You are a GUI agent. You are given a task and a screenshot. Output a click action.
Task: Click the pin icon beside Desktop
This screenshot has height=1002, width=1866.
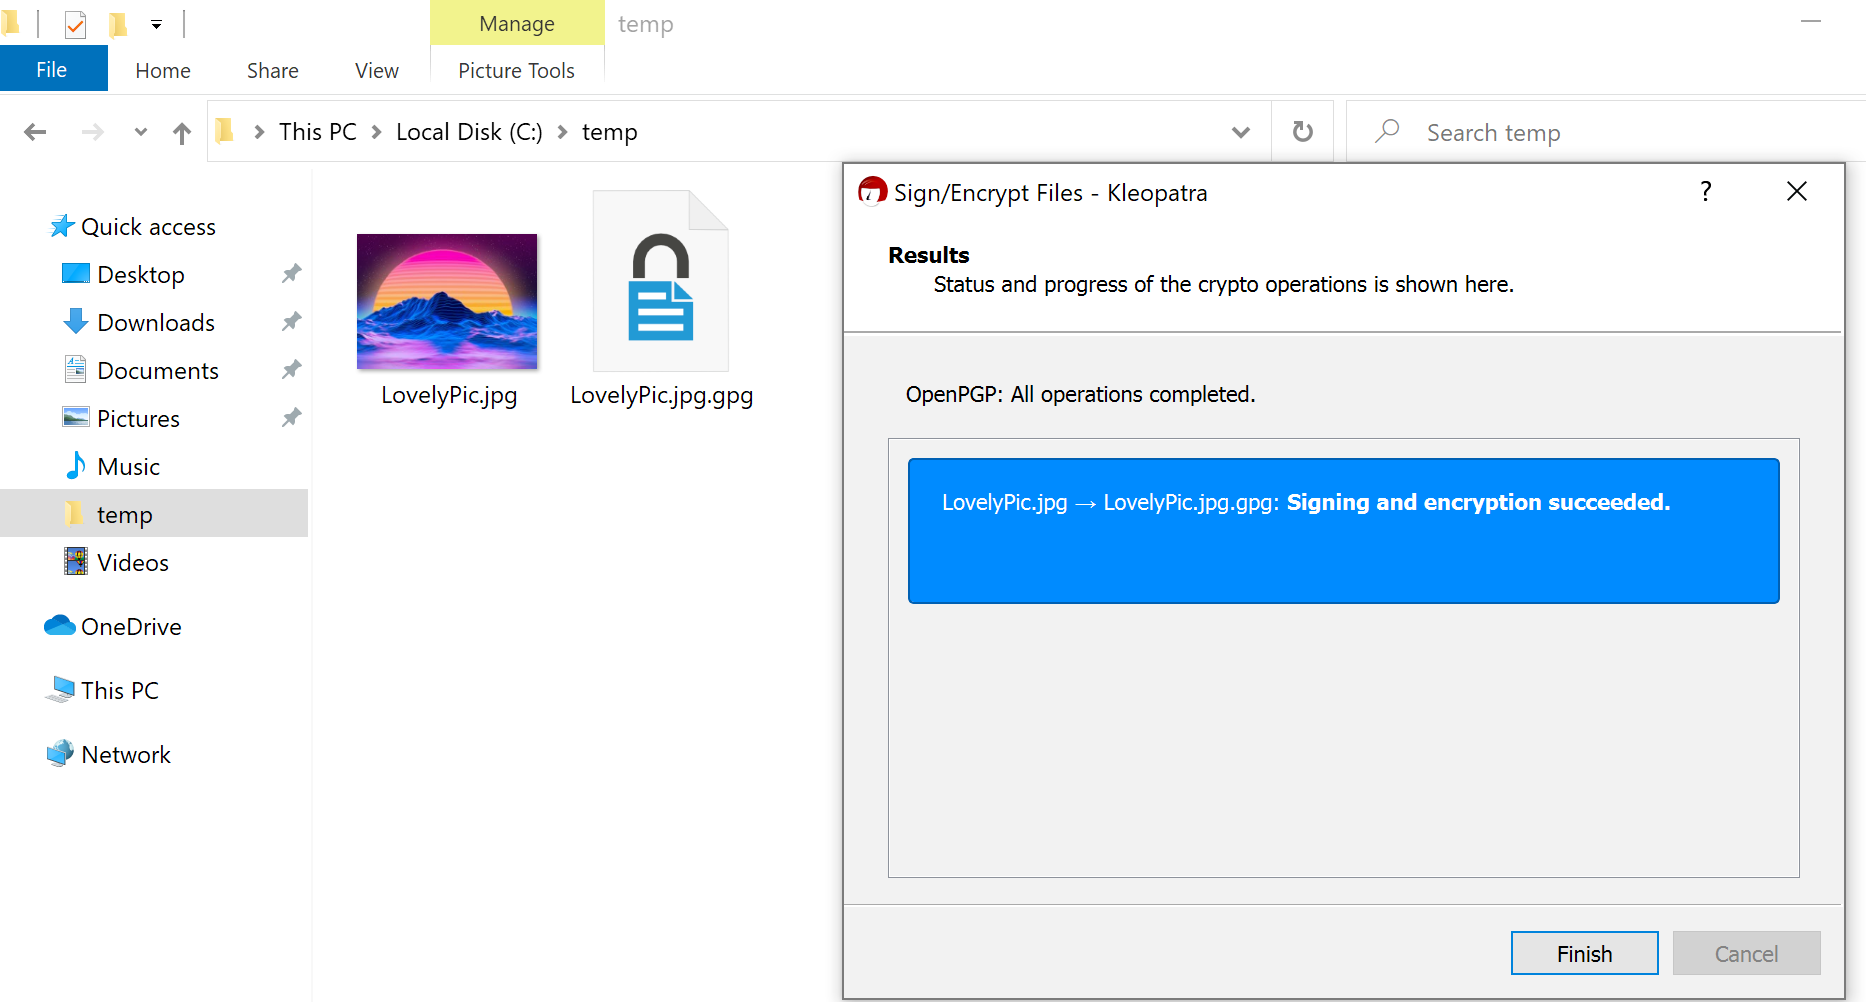click(x=291, y=273)
